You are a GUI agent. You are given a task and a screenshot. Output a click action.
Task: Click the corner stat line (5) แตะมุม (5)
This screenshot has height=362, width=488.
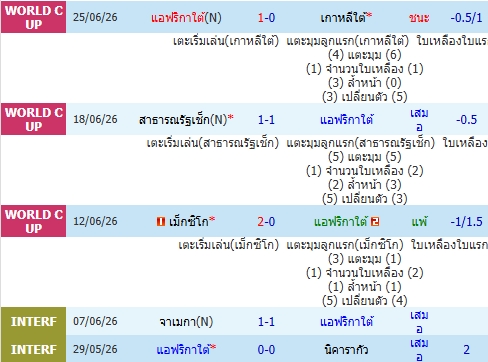[365, 157]
